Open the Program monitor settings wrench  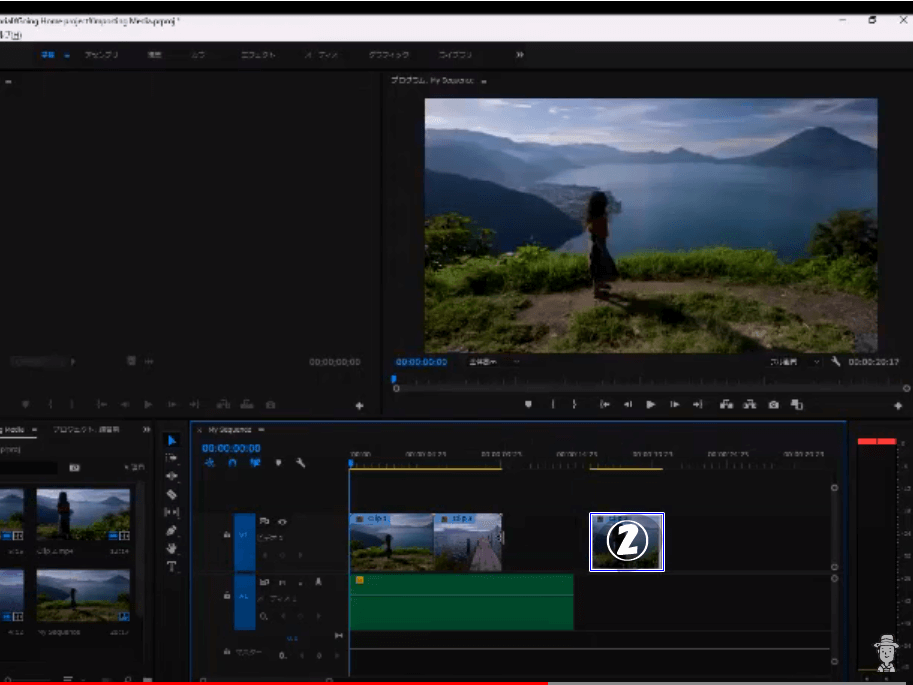(x=834, y=363)
